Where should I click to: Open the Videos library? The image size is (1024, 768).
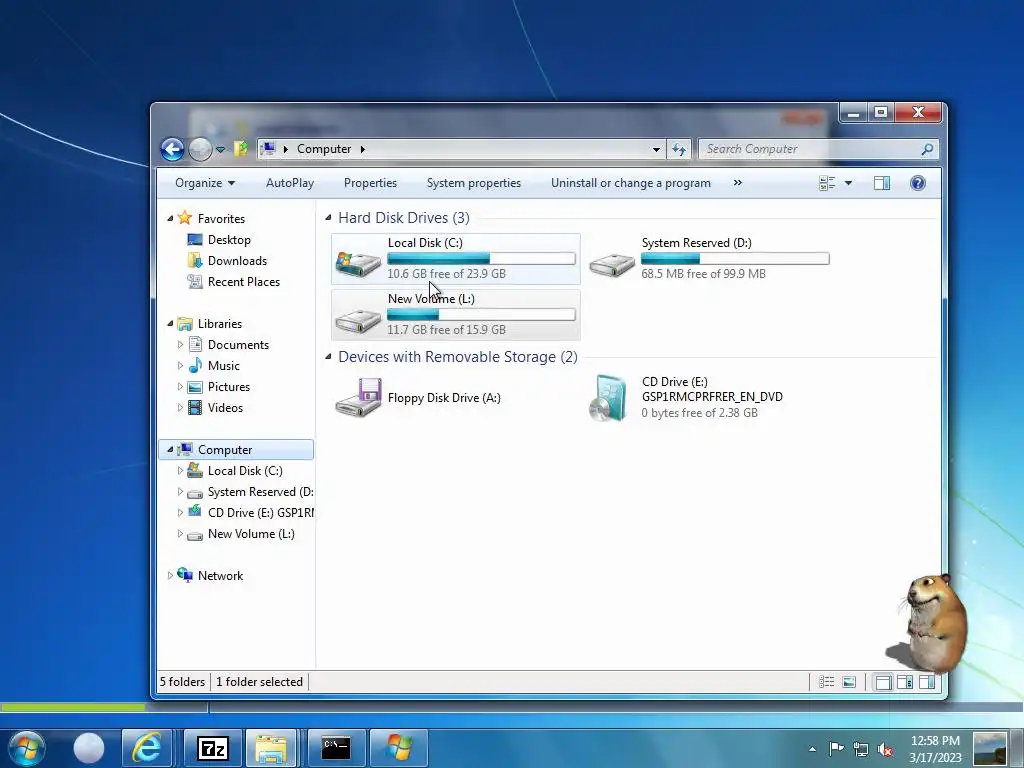[225, 408]
